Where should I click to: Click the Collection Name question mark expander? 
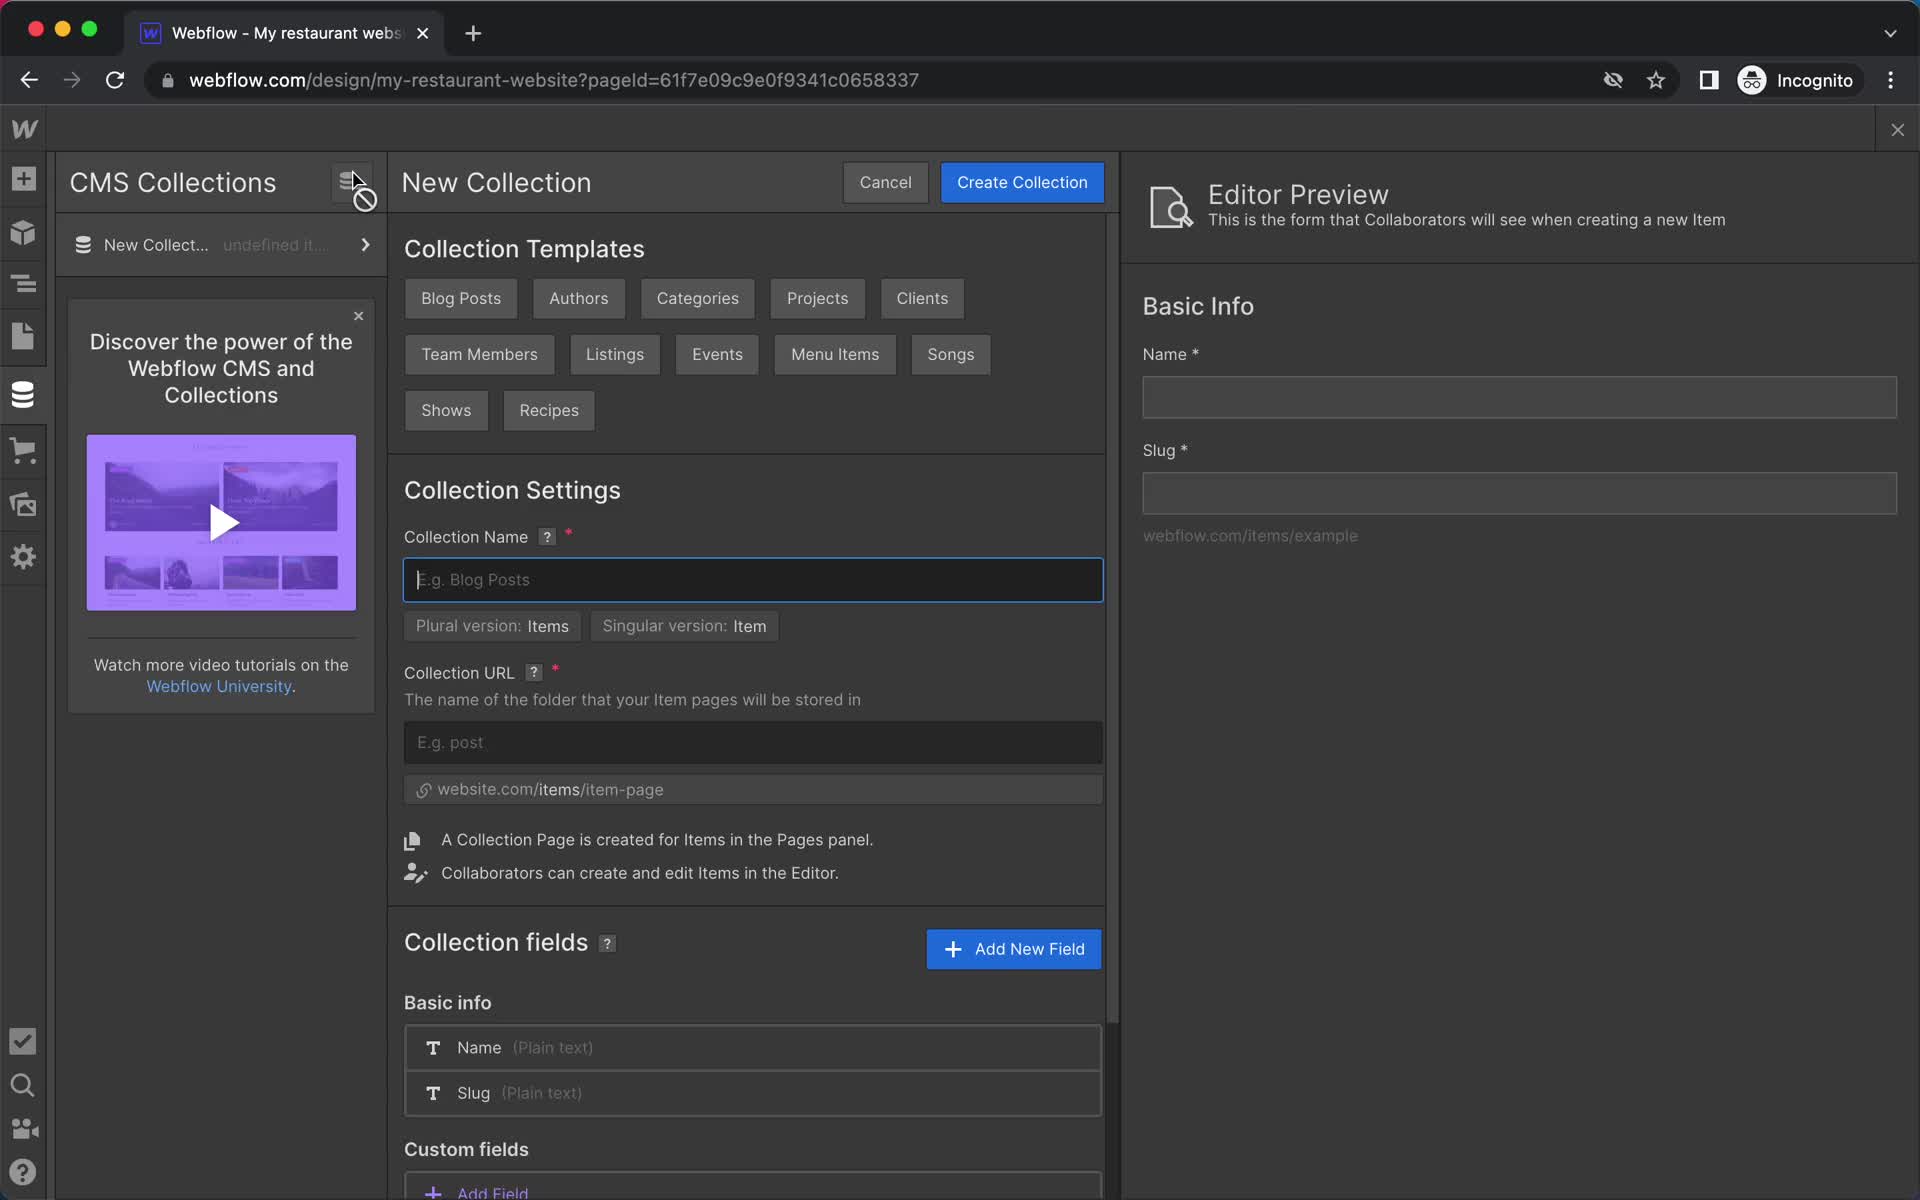[x=549, y=536]
